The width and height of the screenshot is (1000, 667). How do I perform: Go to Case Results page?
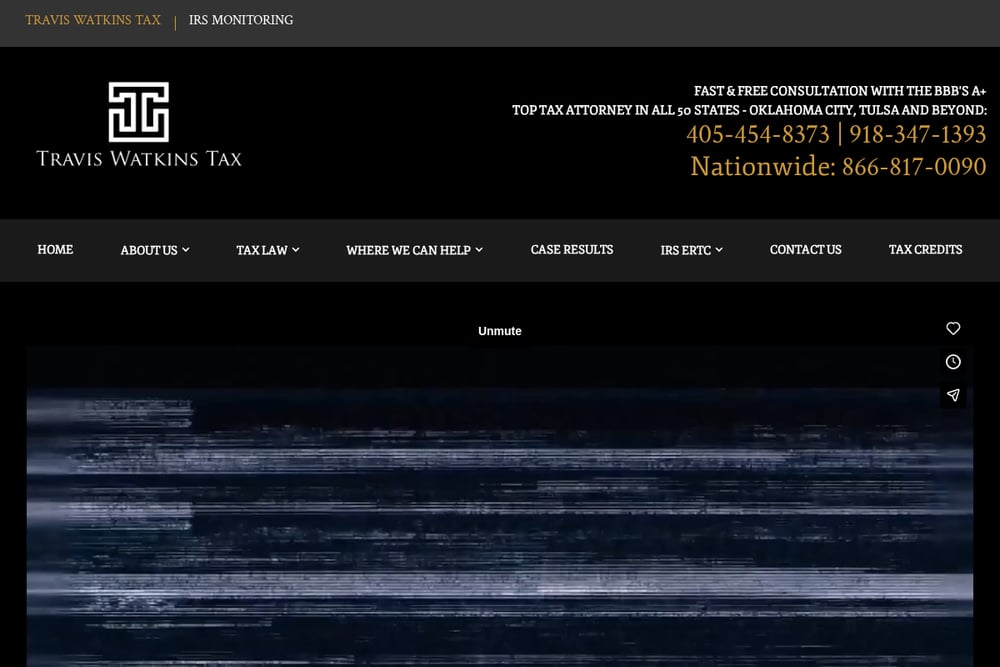click(x=571, y=249)
